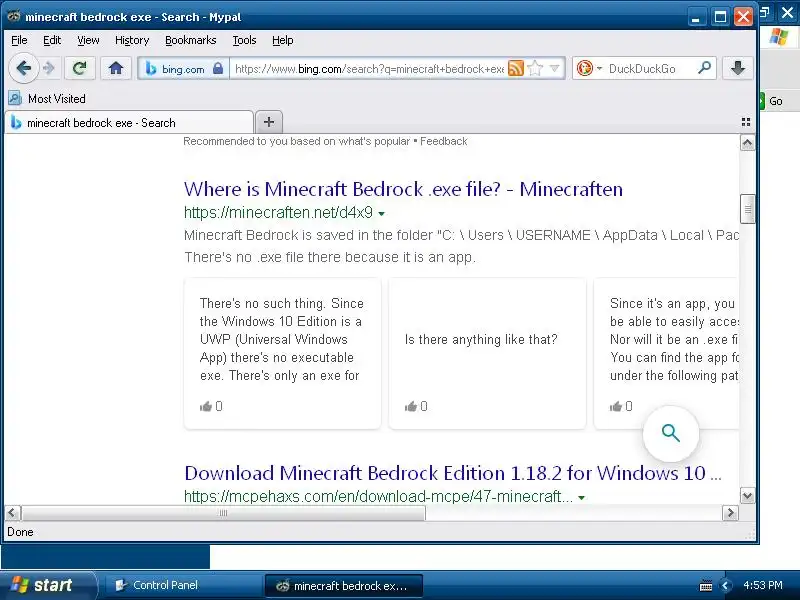Click the bing.com site identity lock
This screenshot has height=600, width=800.
[x=218, y=68]
